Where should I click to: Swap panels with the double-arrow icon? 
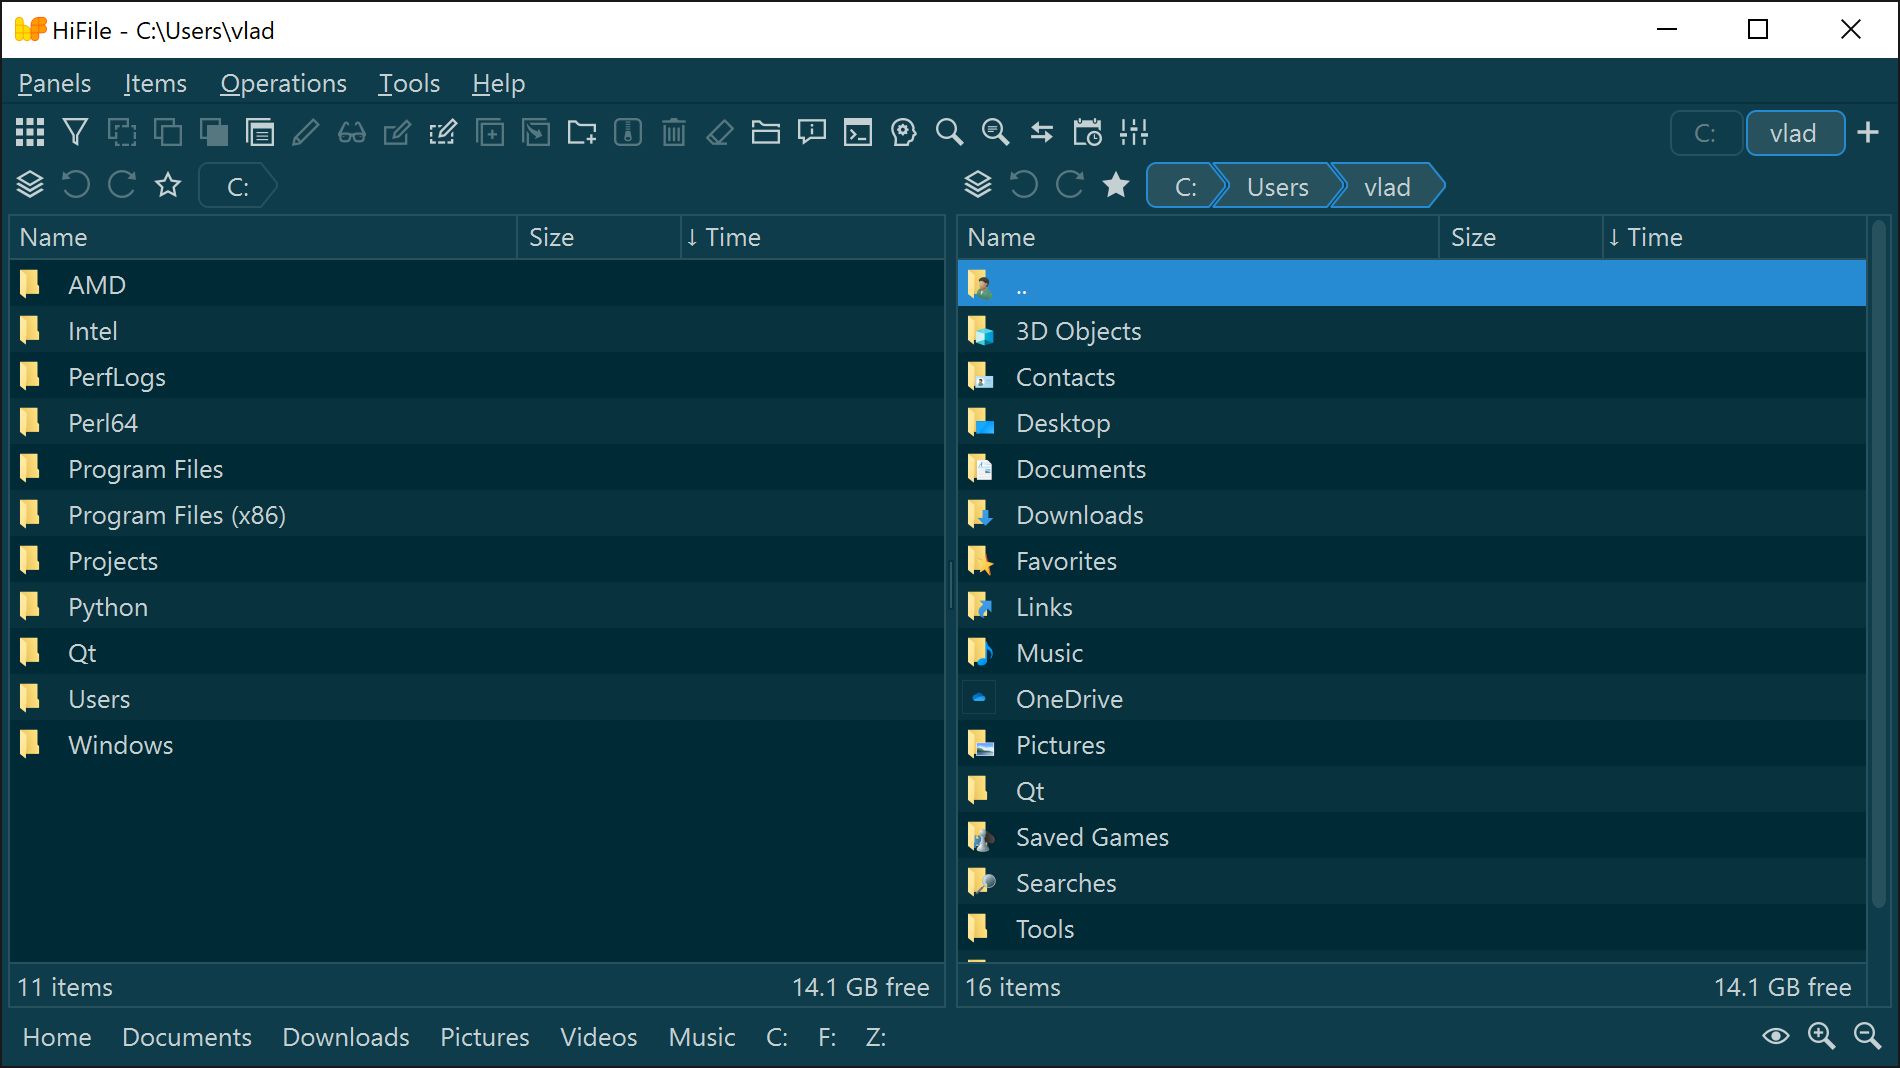point(1041,132)
